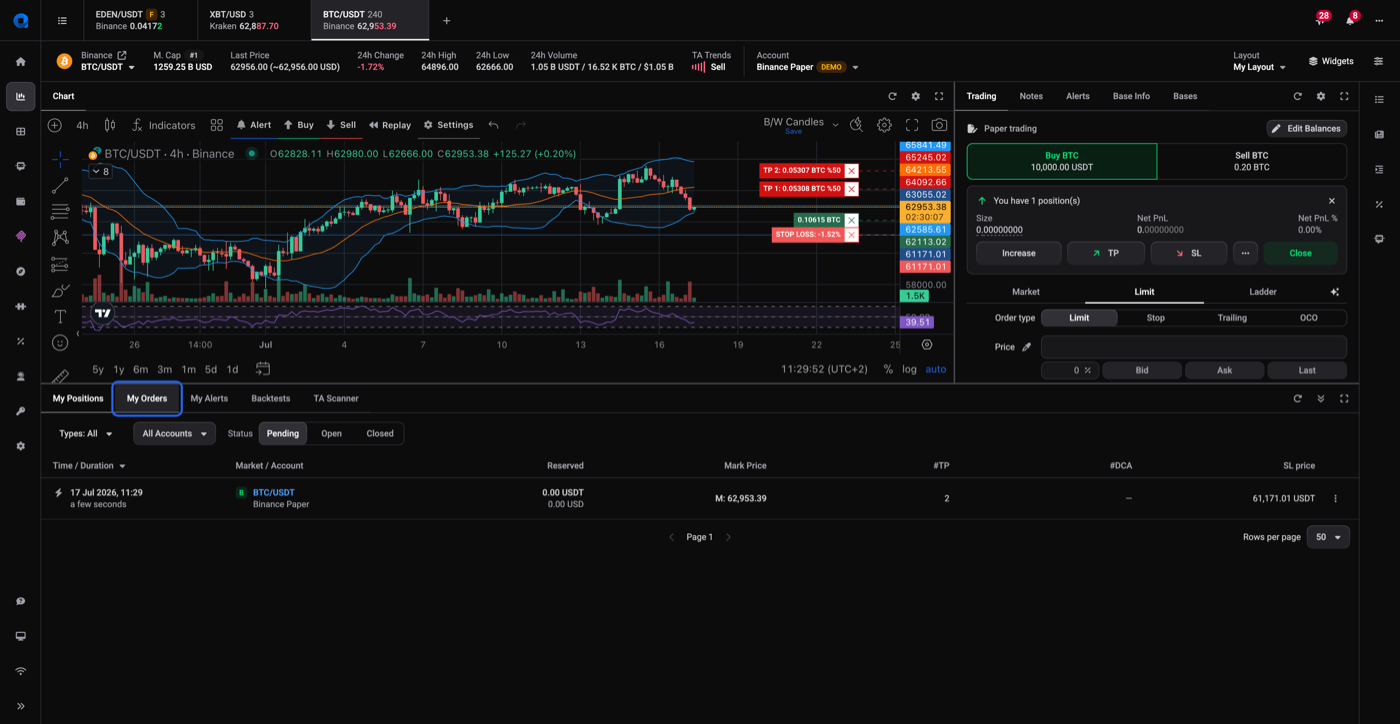
Task: Select the 1d chart range
Action: [232, 369]
